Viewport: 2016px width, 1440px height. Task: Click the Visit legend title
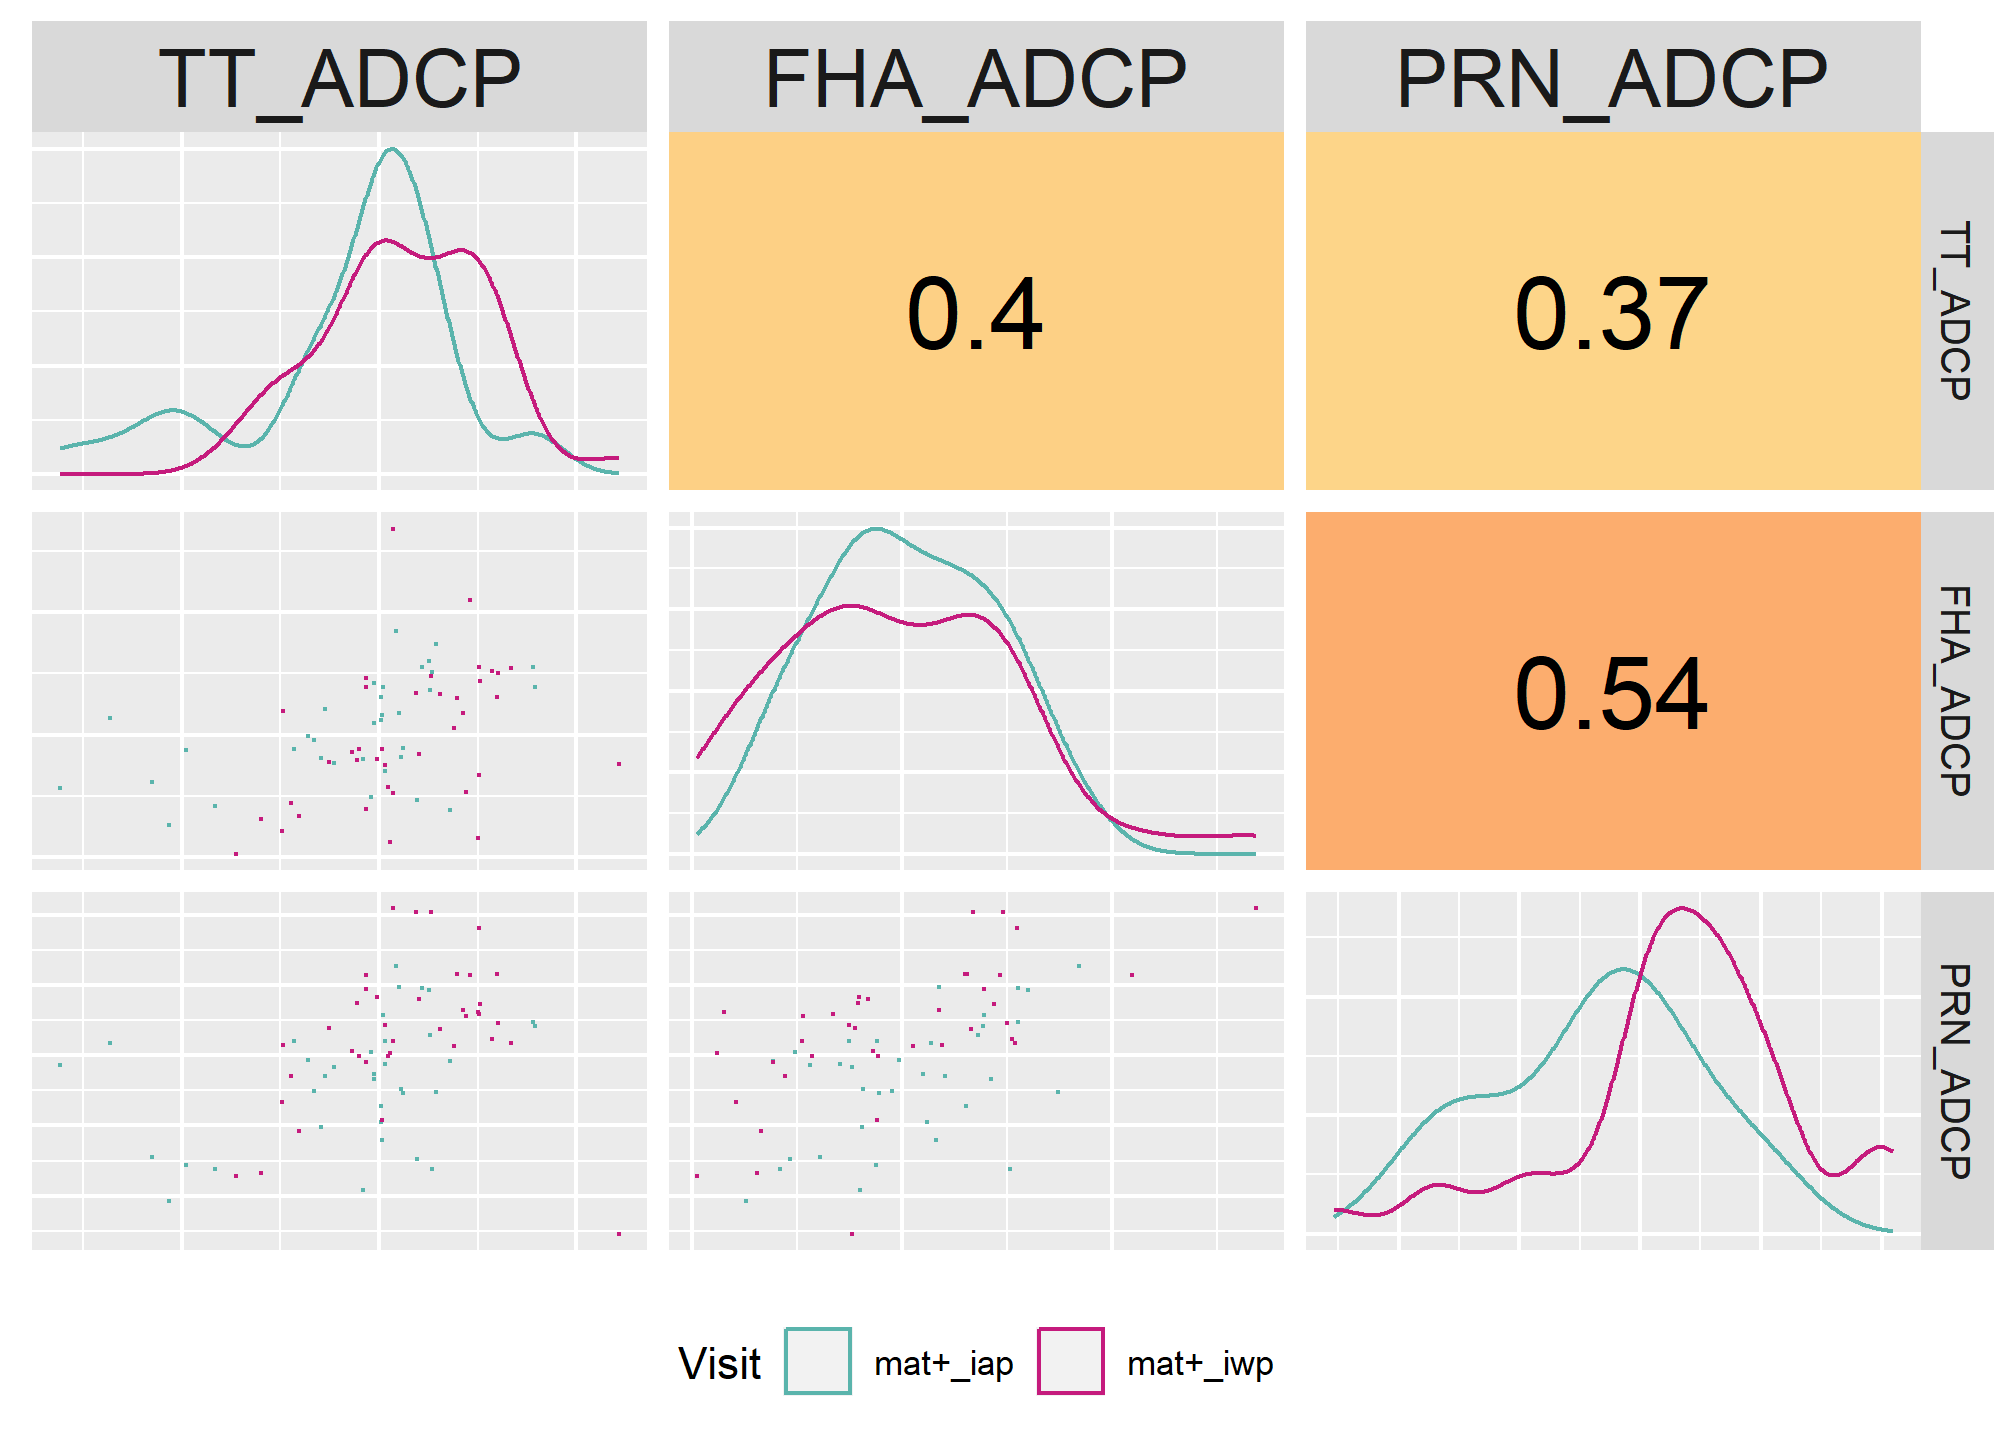click(x=719, y=1363)
